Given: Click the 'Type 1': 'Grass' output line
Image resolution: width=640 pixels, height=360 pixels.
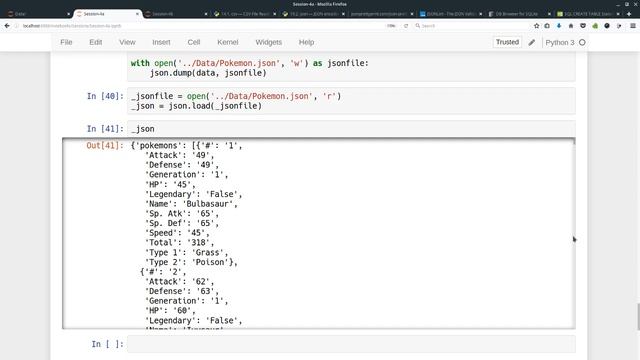Looking at the screenshot, I should [x=187, y=253].
